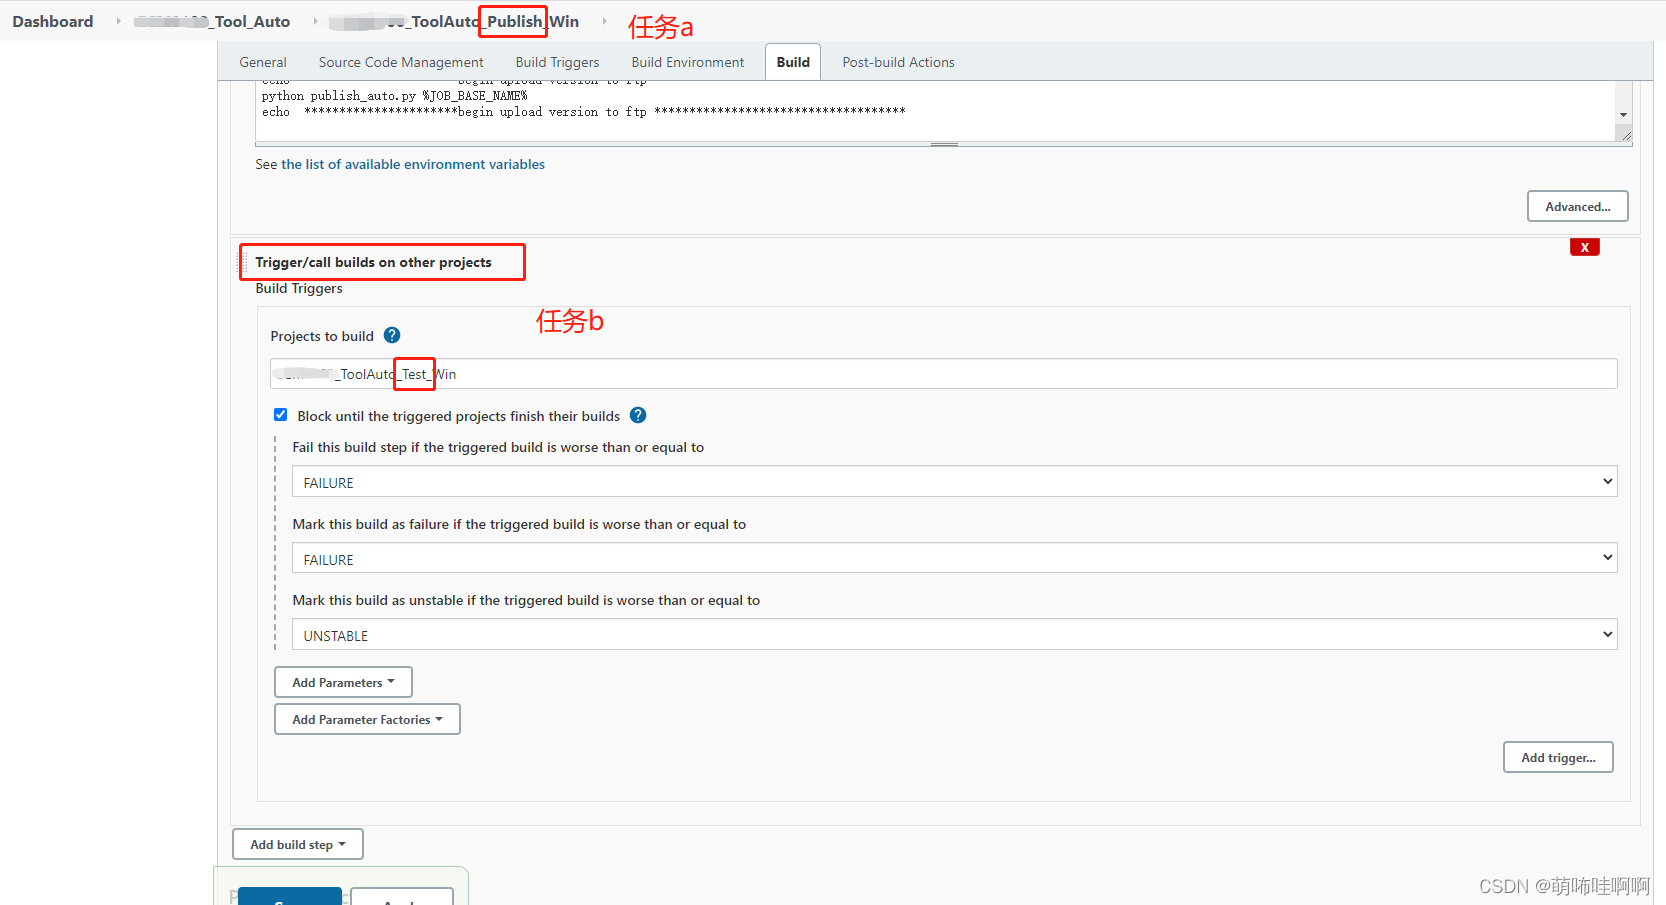Open help for Projects to build
Screen dimensions: 1666x905
pyautogui.click(x=392, y=335)
